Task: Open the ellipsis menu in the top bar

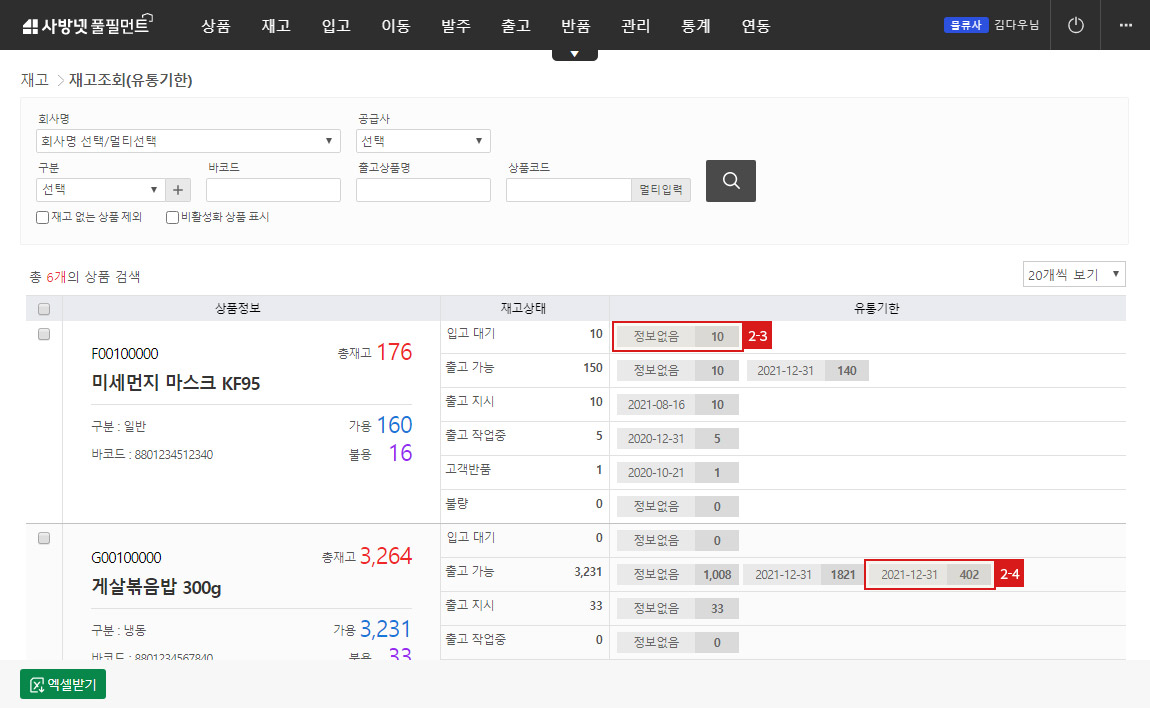Action: [x=1125, y=25]
